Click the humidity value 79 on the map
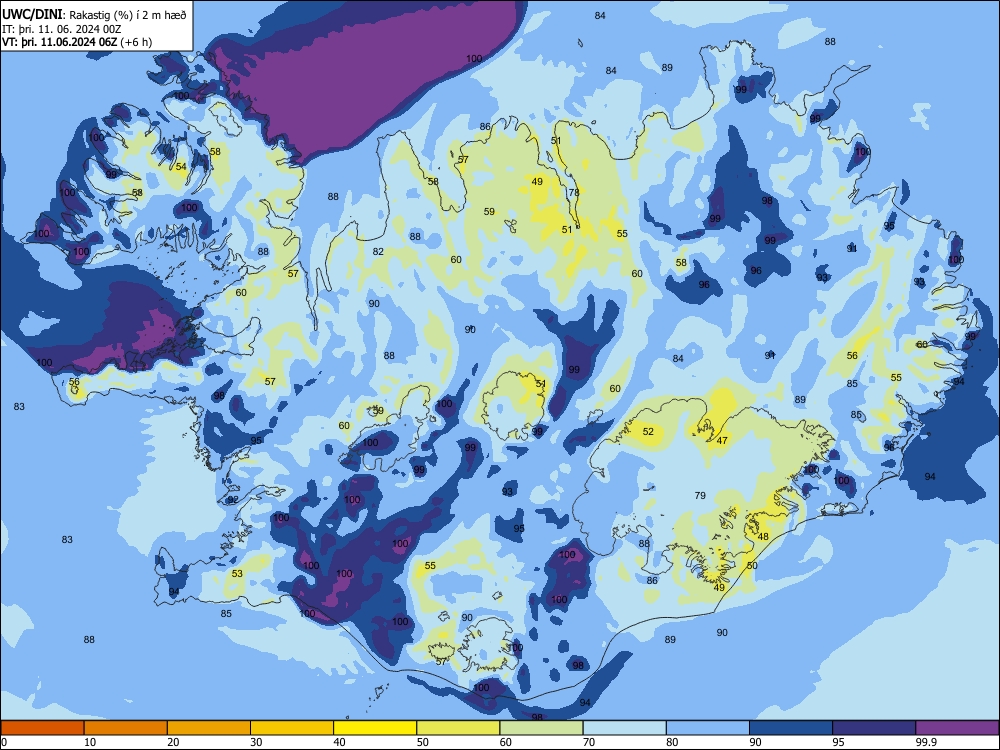This screenshot has height=750, width=1000. click(x=700, y=496)
